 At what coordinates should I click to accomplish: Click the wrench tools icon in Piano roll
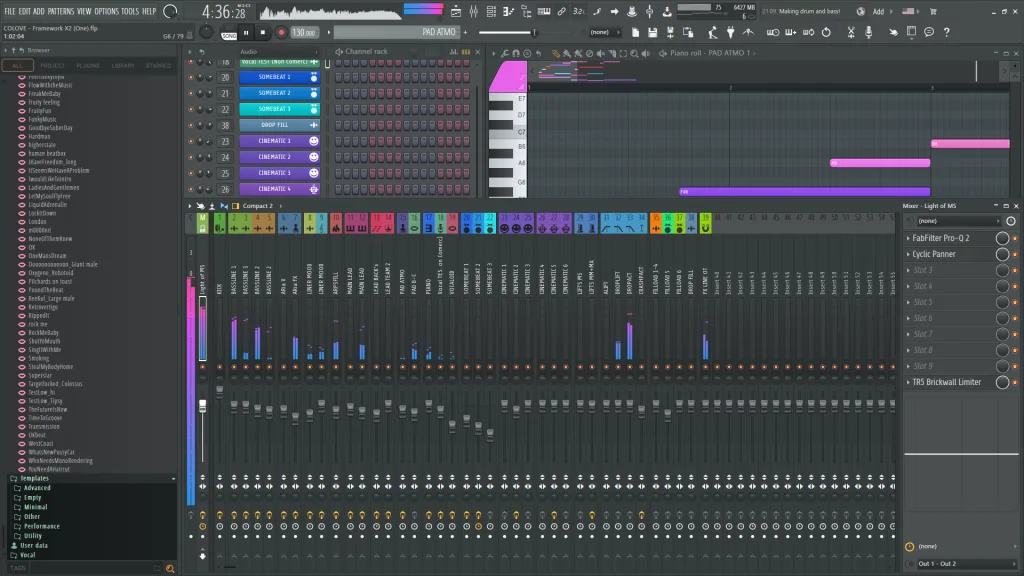point(505,54)
